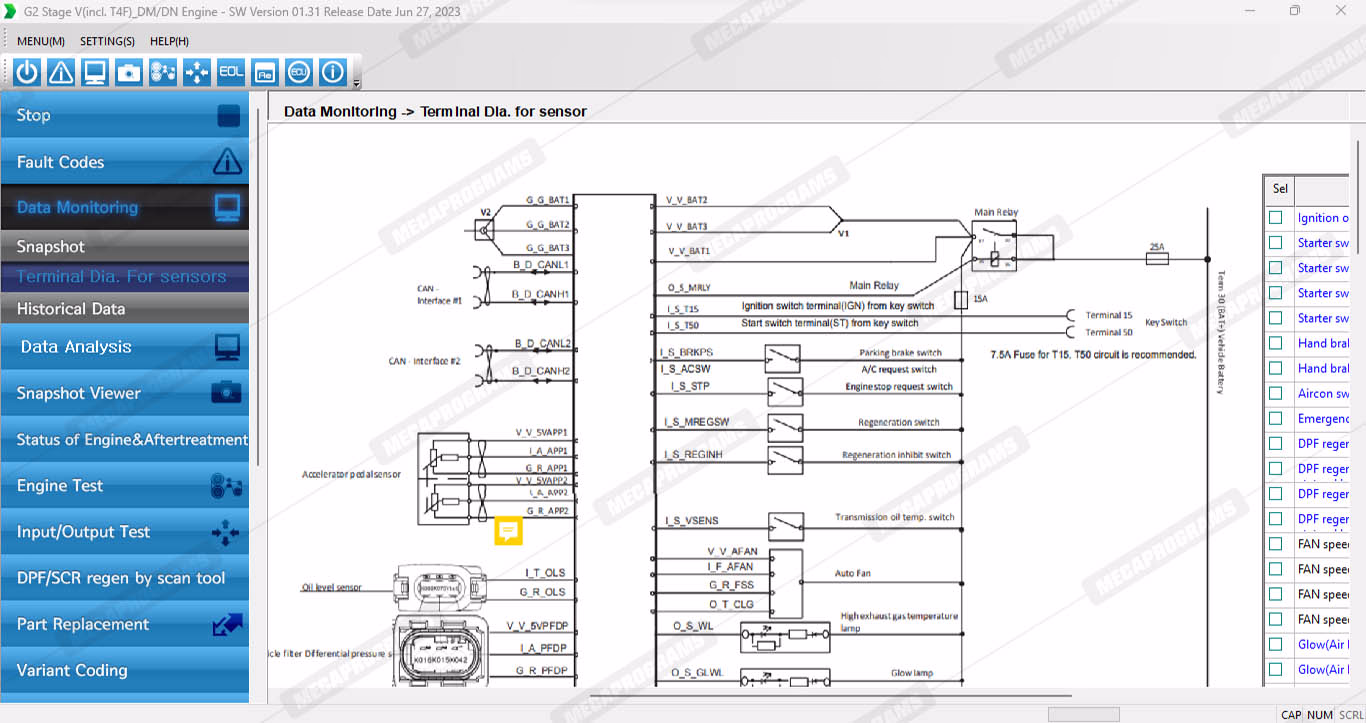Click the camera snapshot toolbar icon
The image size is (1366, 723).
point(129,72)
